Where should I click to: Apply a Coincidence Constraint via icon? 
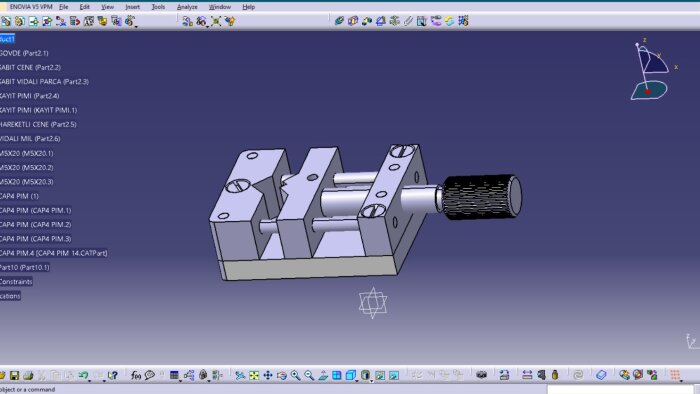click(x=339, y=21)
